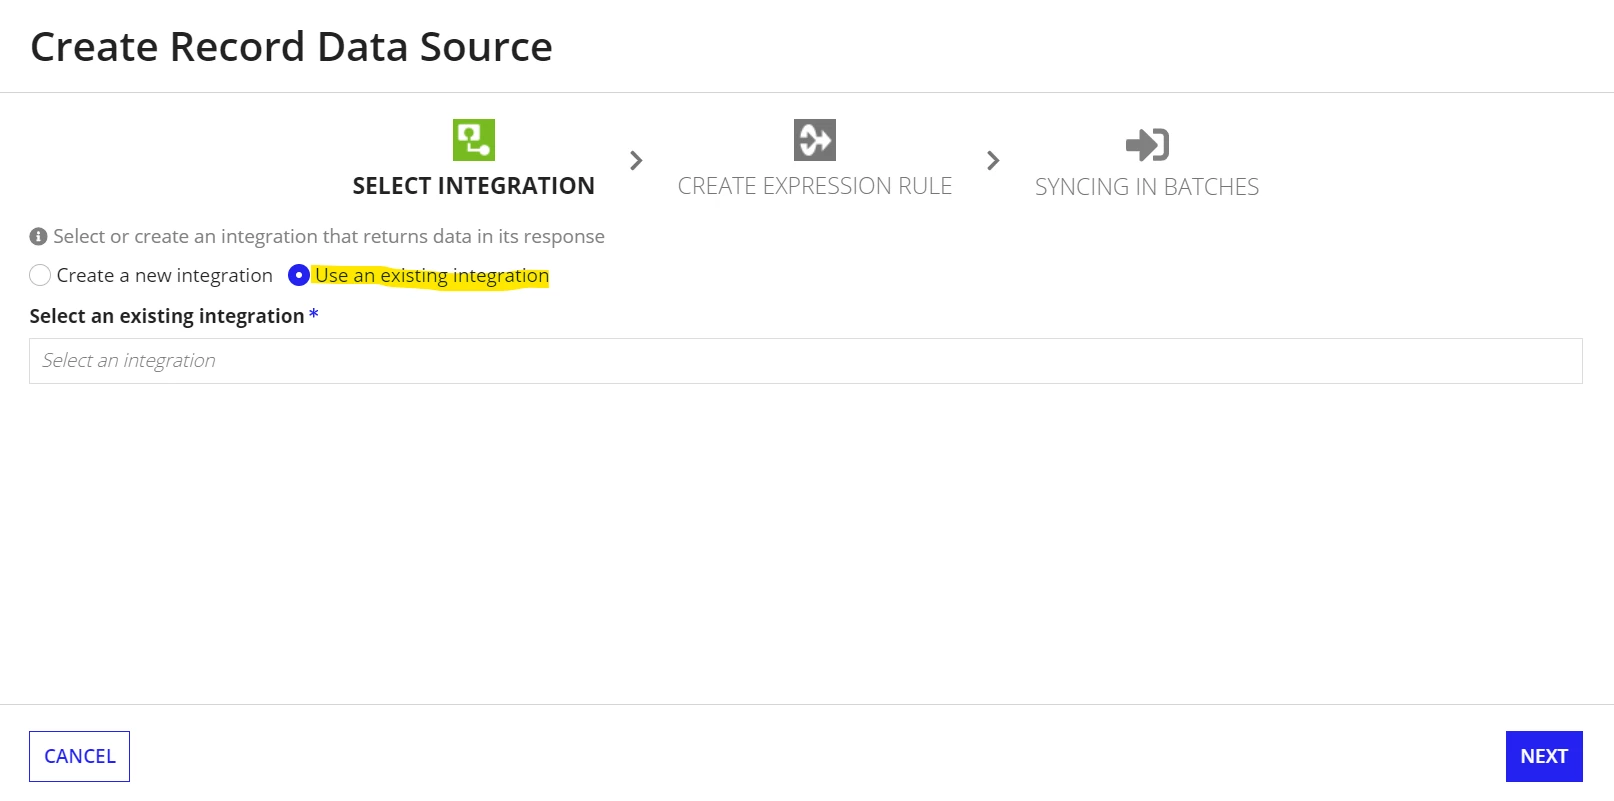Viewport: 1614px width, 801px height.
Task: Click the instruction text about integration response
Action: (329, 237)
